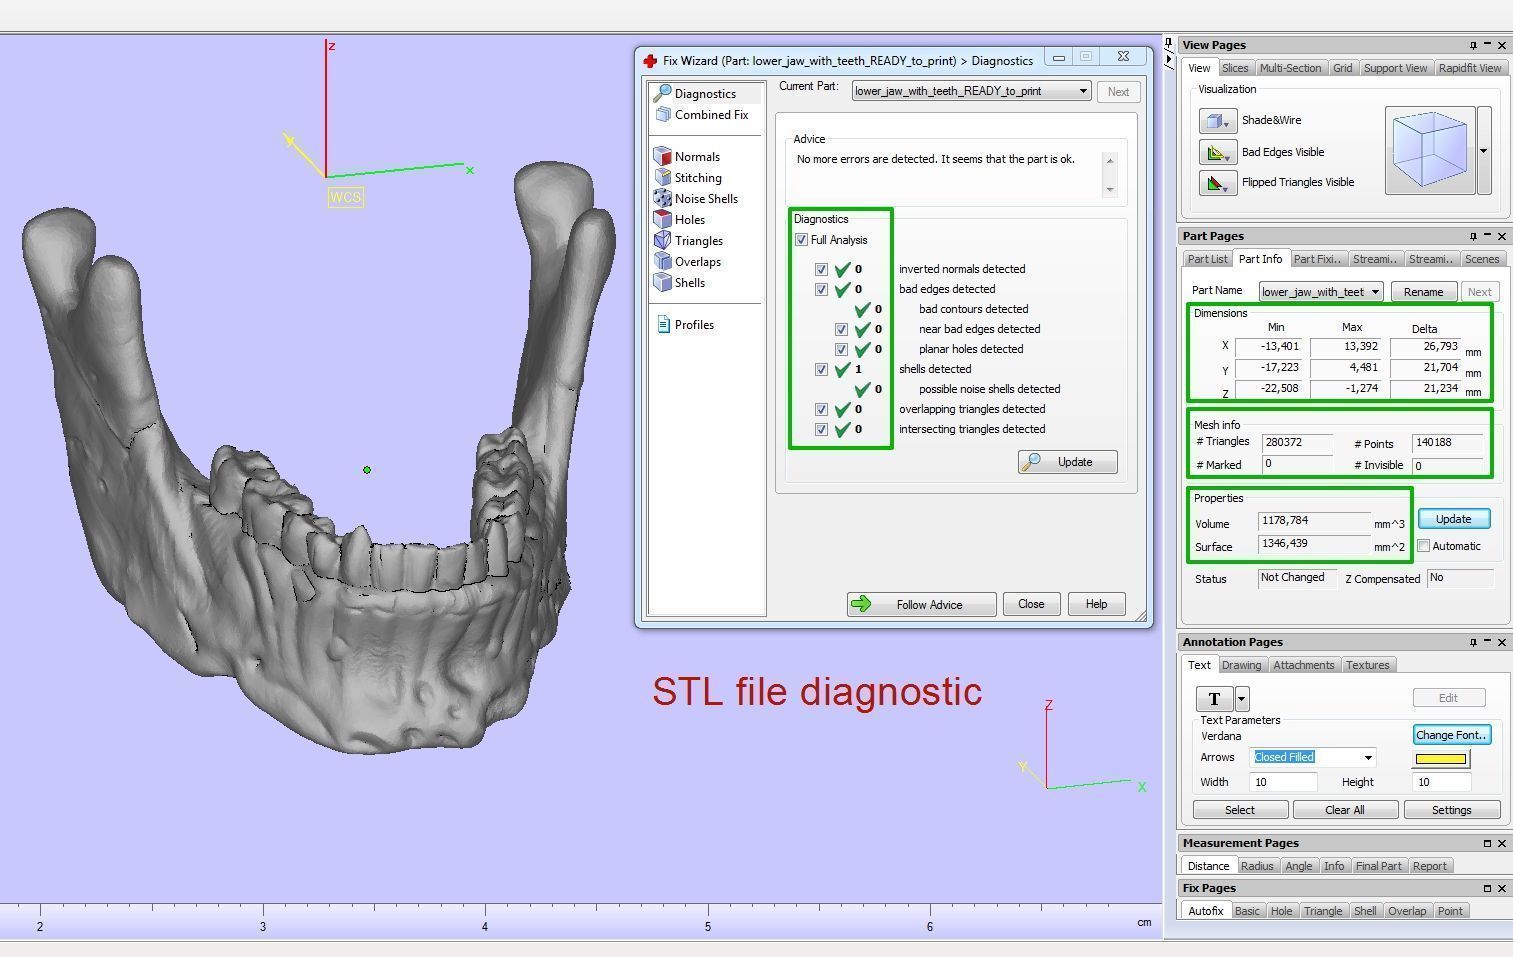This screenshot has width=1513, height=957.
Task: Toggle intersecting triangles detected checkbox
Action: pos(821,429)
